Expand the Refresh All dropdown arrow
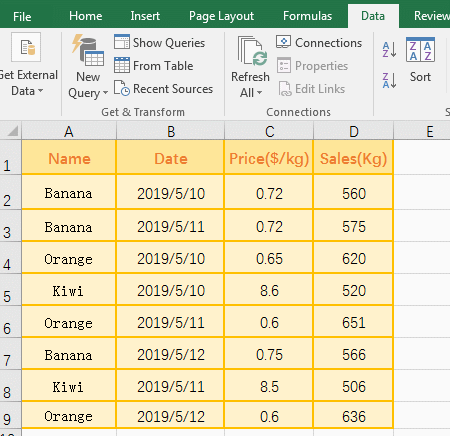Viewport: 450px width, 436px height. [259, 92]
